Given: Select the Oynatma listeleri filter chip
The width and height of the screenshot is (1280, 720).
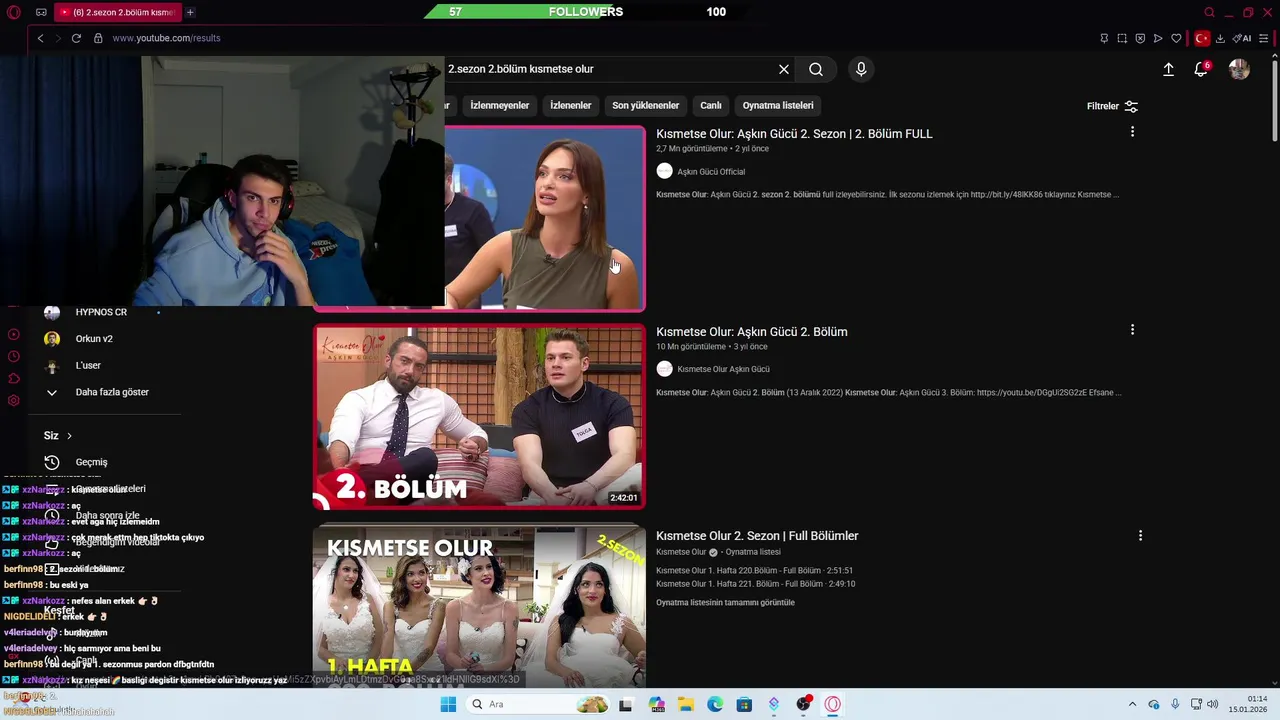Looking at the screenshot, I should (x=778, y=105).
